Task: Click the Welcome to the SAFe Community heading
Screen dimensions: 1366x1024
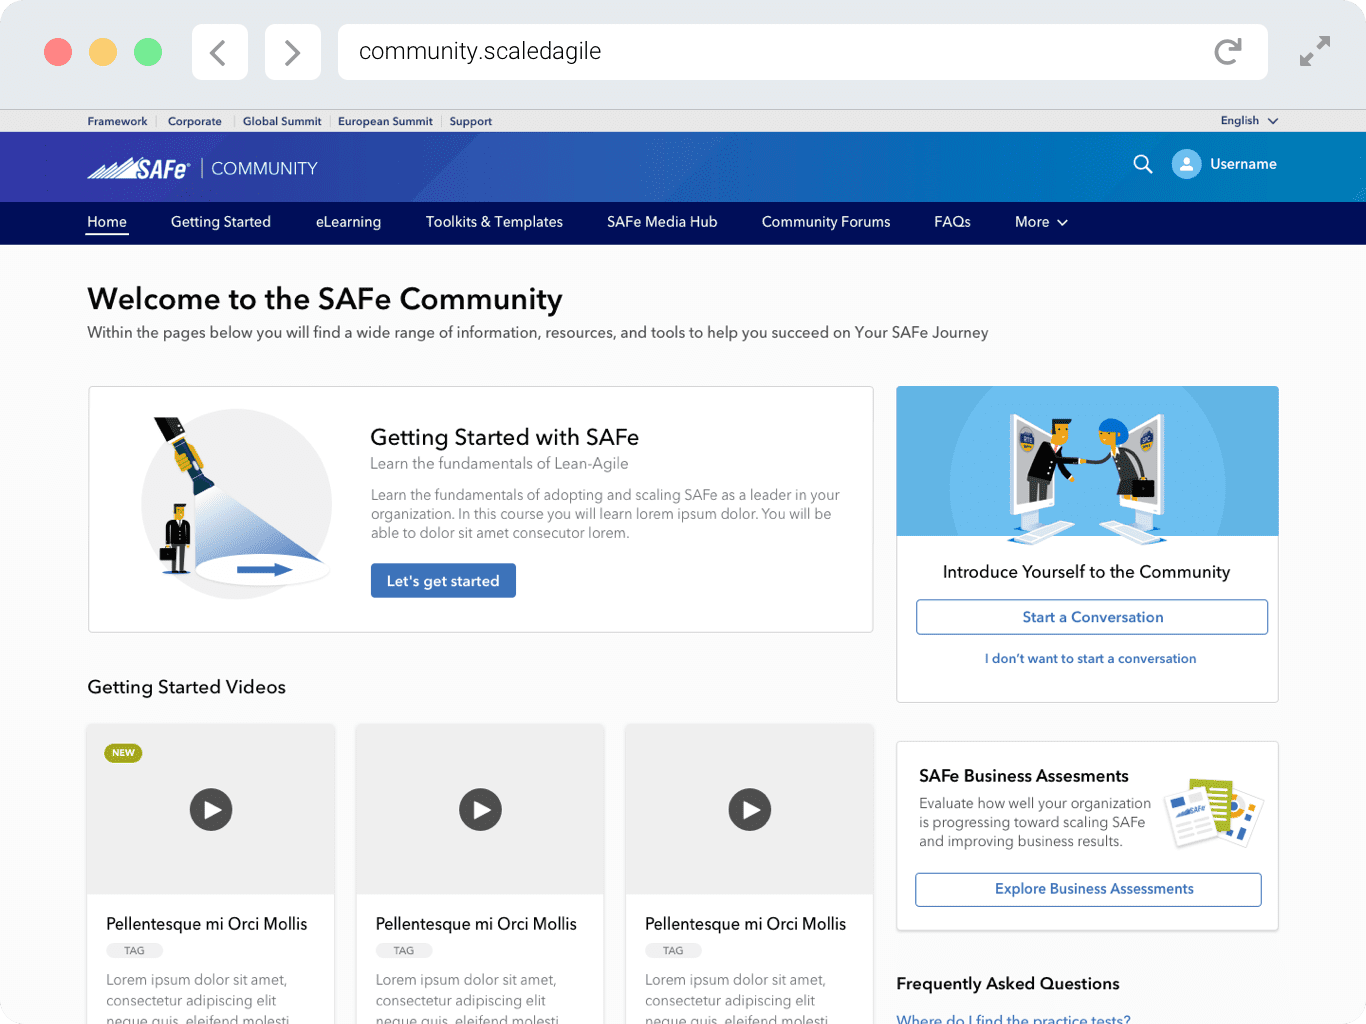Action: [x=325, y=299]
